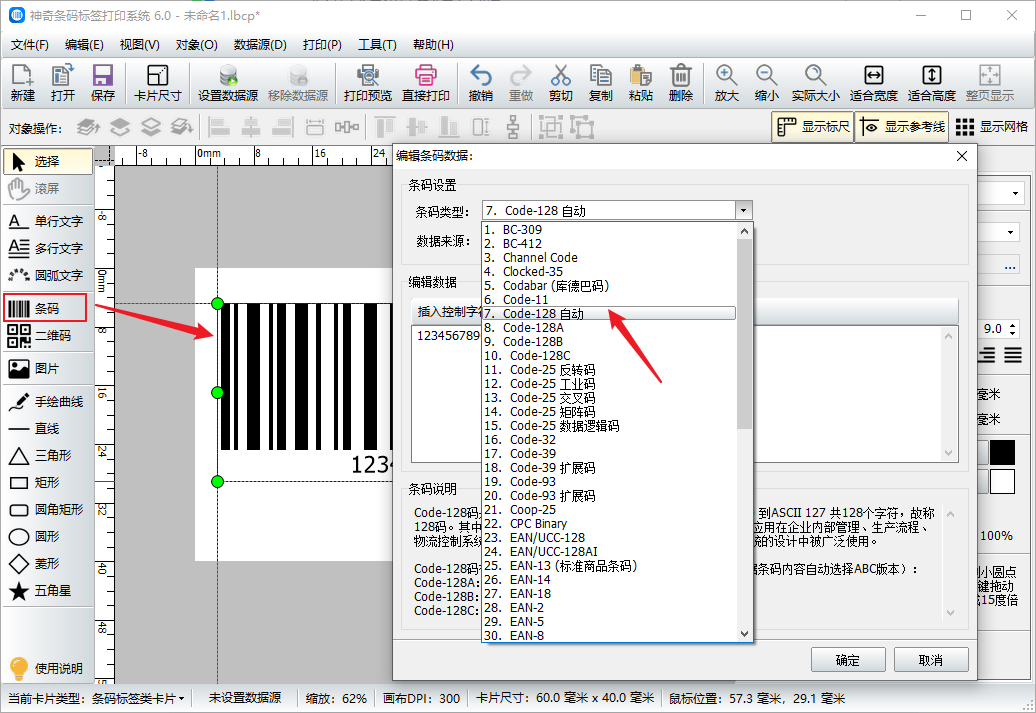This screenshot has height=713, width=1036.
Task: Choose Channel Code option
Action: [609, 258]
